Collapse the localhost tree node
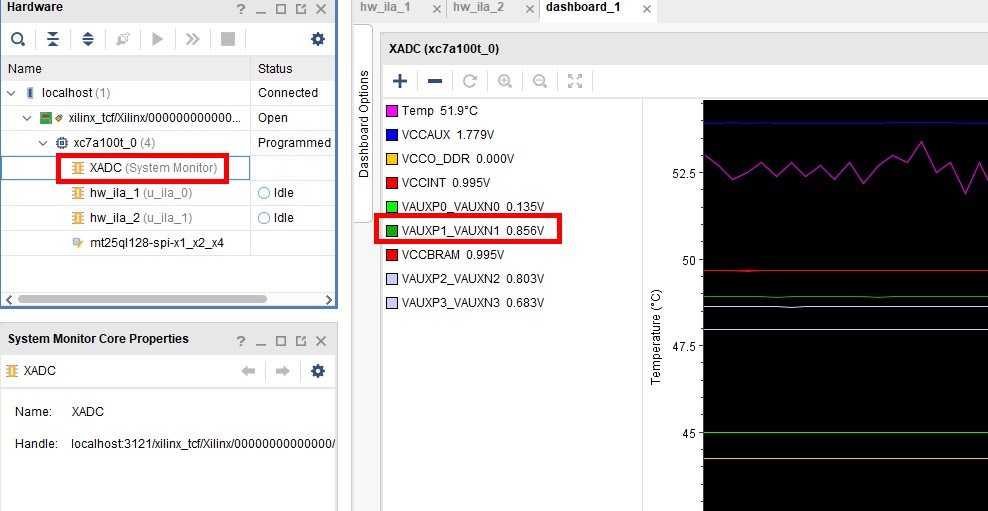The width and height of the screenshot is (988, 511). point(11,93)
